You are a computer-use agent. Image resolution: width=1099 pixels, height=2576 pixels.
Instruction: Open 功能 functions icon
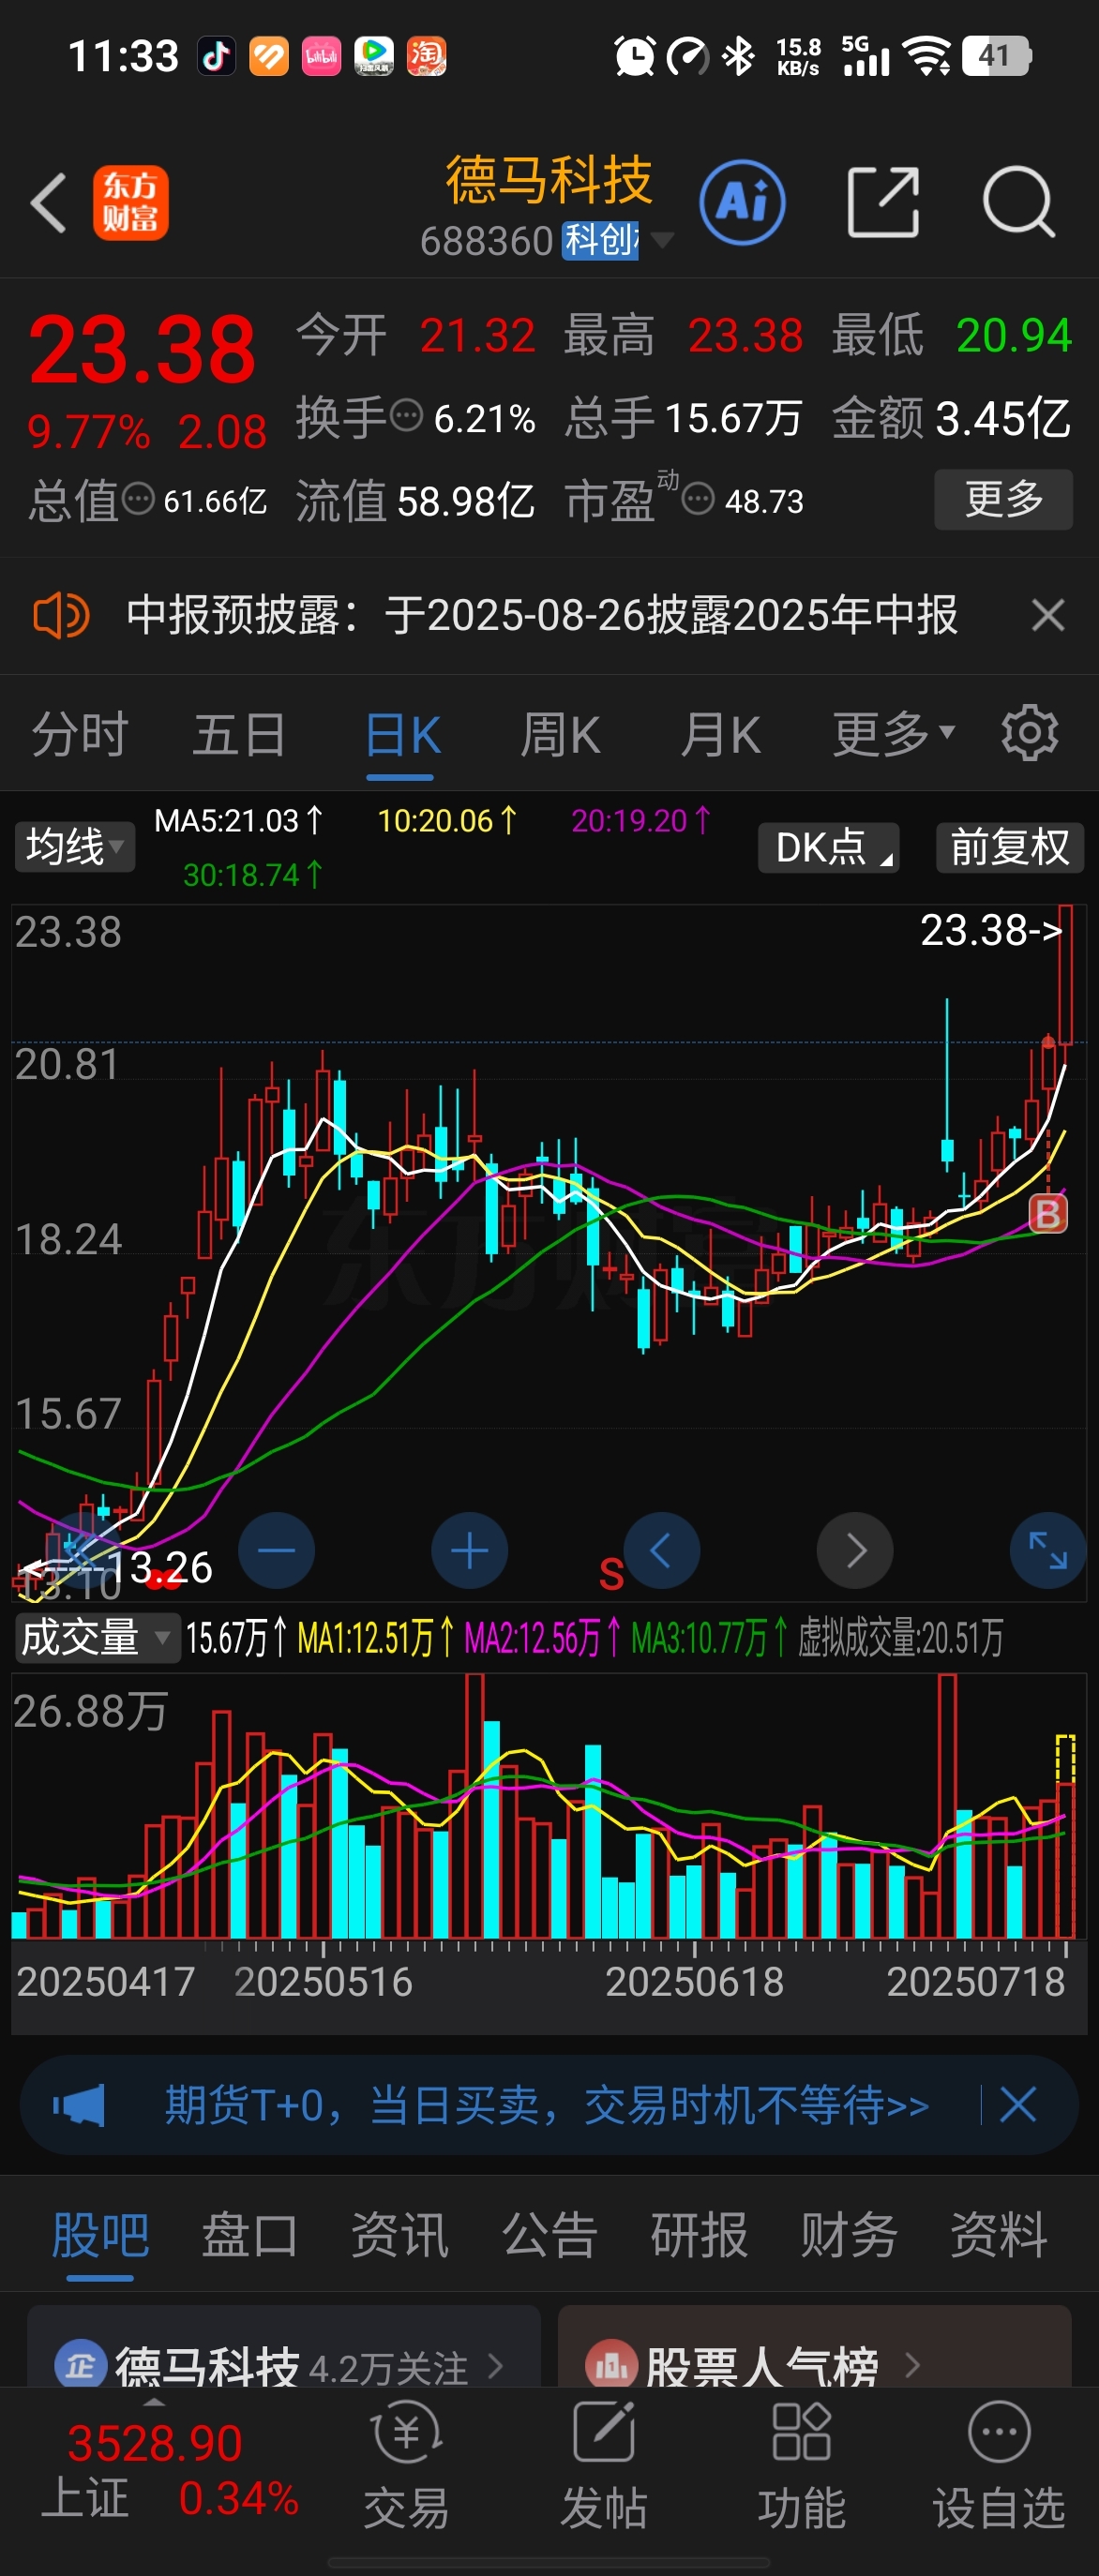(x=801, y=2466)
